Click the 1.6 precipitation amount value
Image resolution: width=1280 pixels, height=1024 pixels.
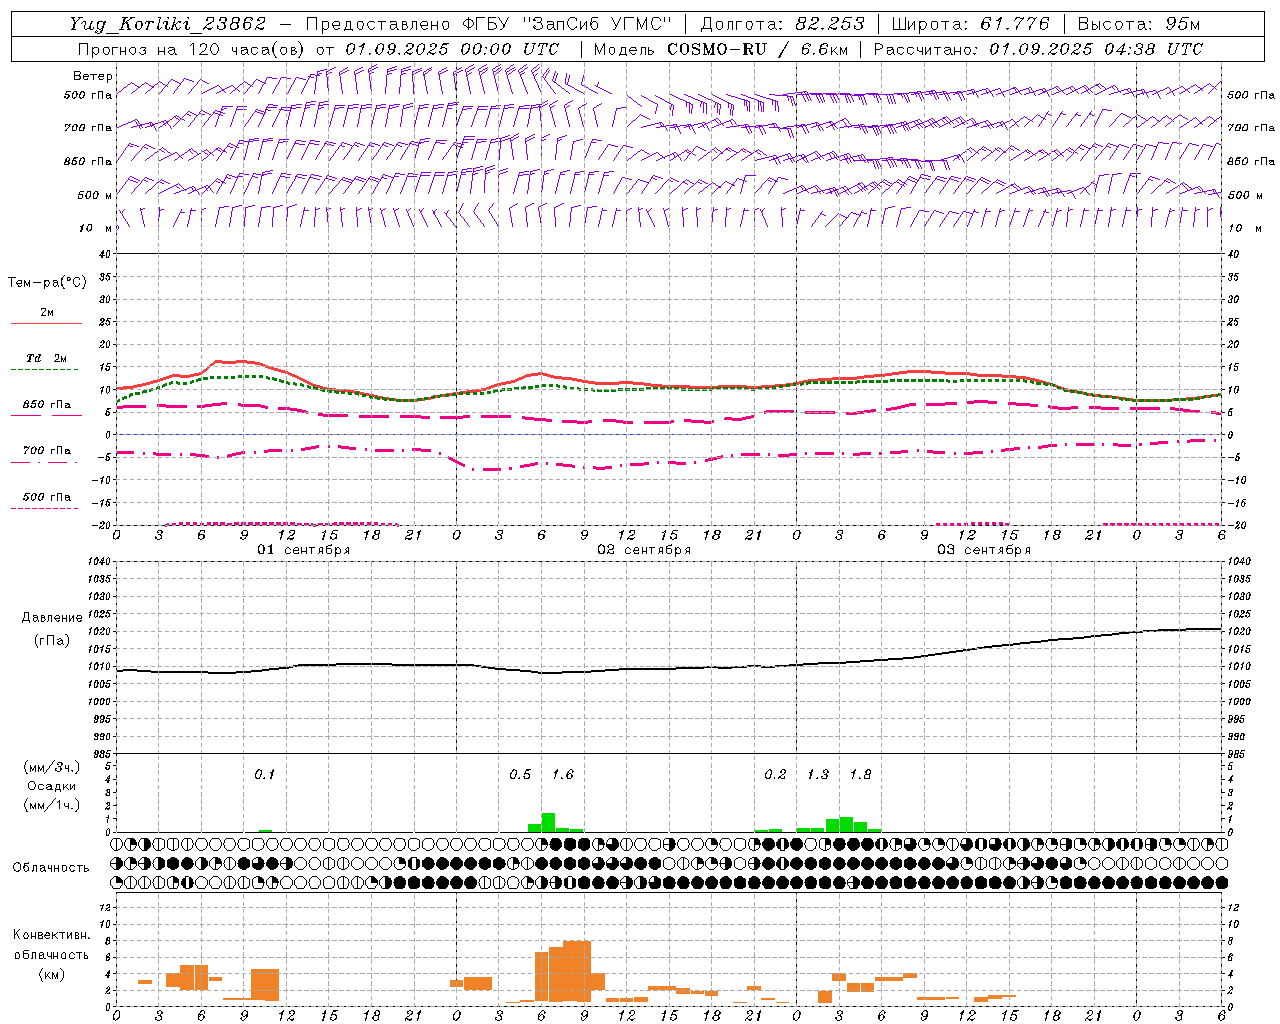click(x=563, y=774)
